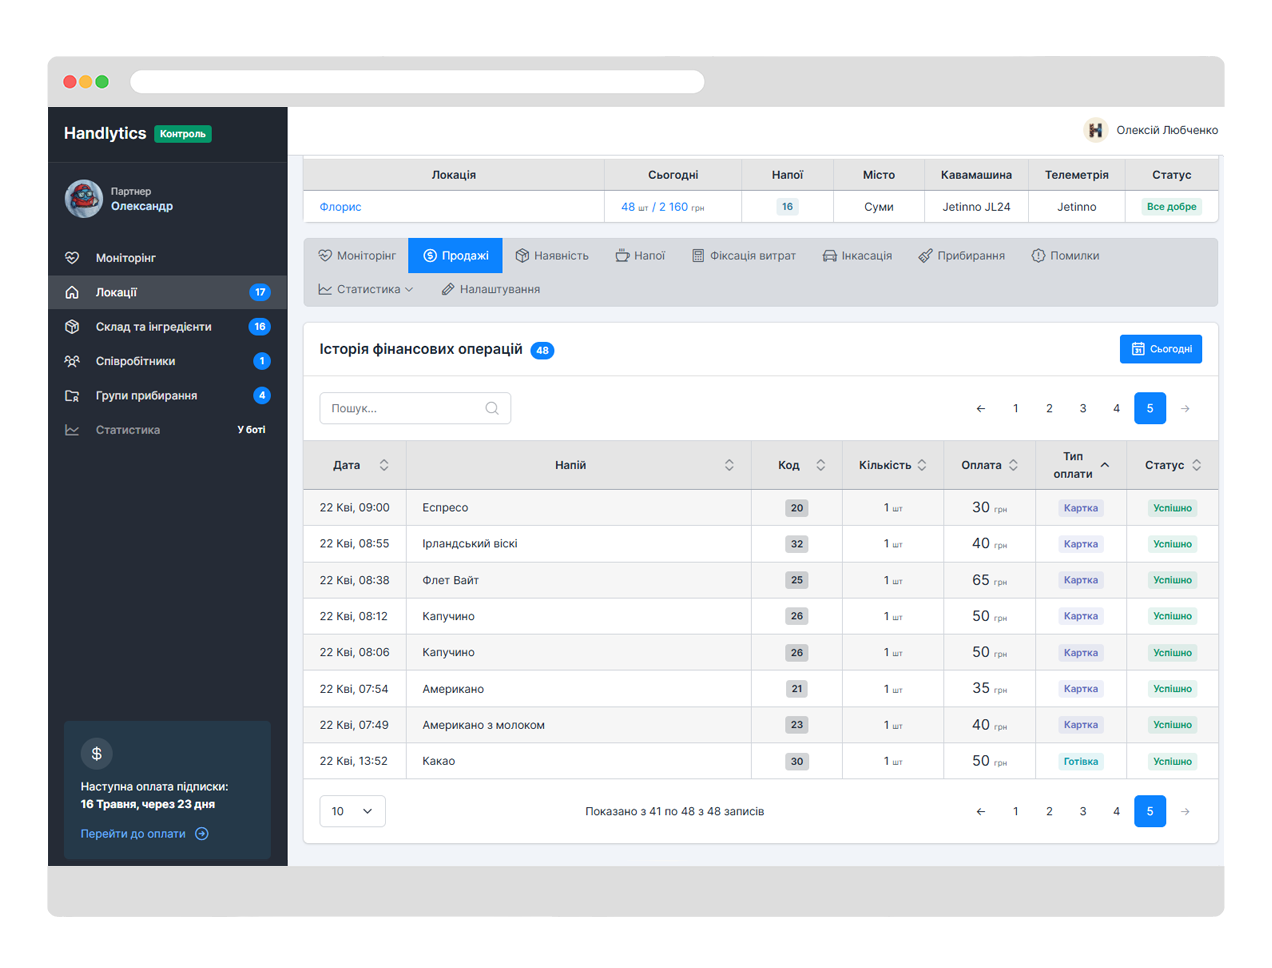
Task: Click the user avatar of Олександр
Action: 84,199
